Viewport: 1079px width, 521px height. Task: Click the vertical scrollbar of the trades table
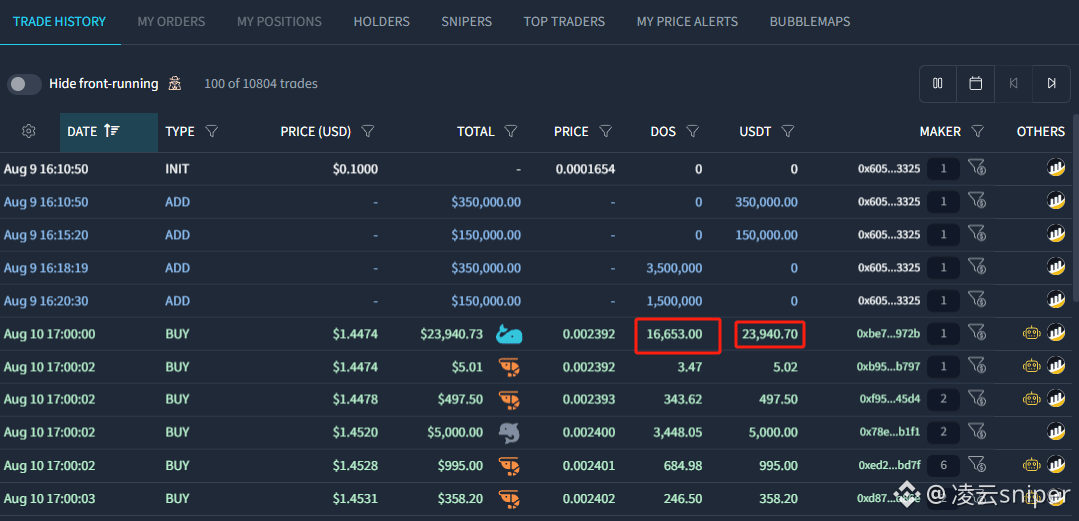coord(1076,206)
